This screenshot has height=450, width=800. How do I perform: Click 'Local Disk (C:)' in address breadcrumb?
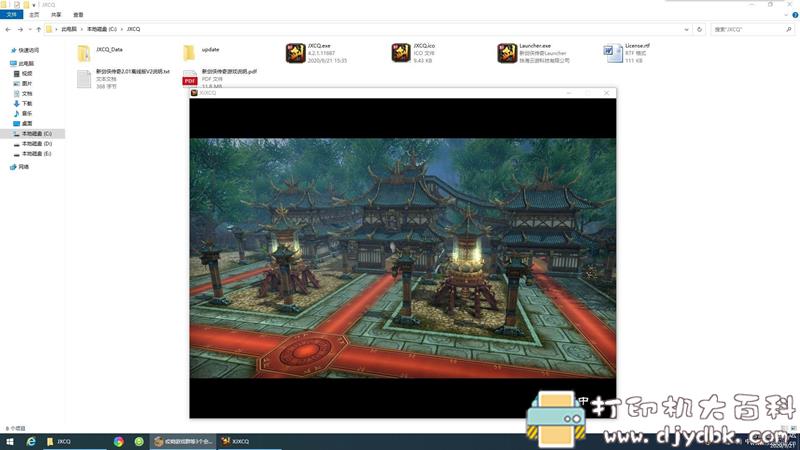[102, 30]
